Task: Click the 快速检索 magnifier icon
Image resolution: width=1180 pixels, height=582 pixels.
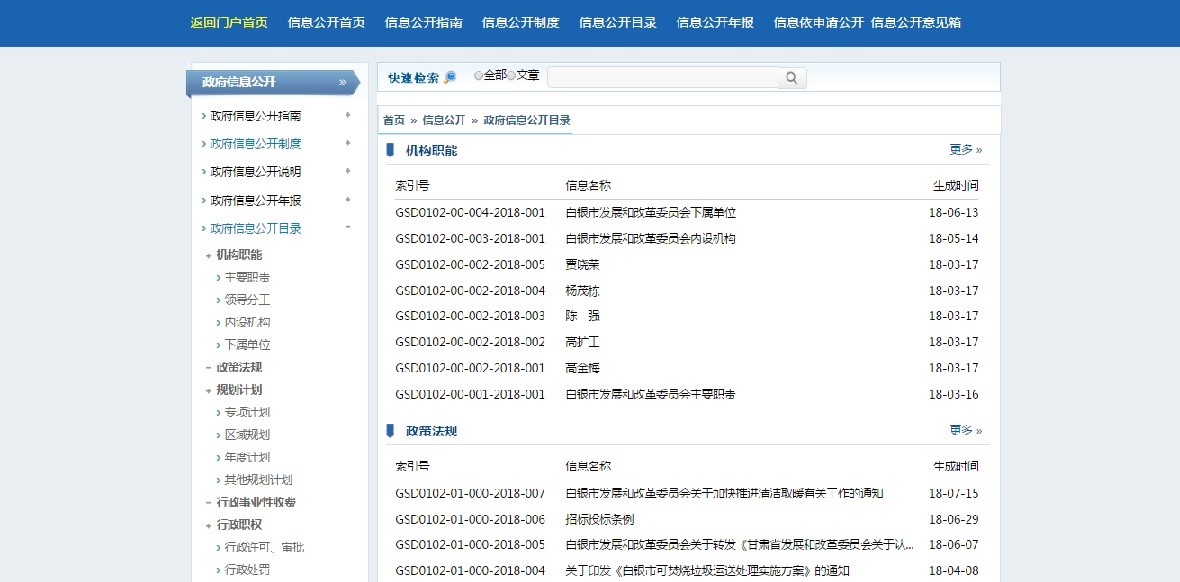Action: tap(450, 77)
